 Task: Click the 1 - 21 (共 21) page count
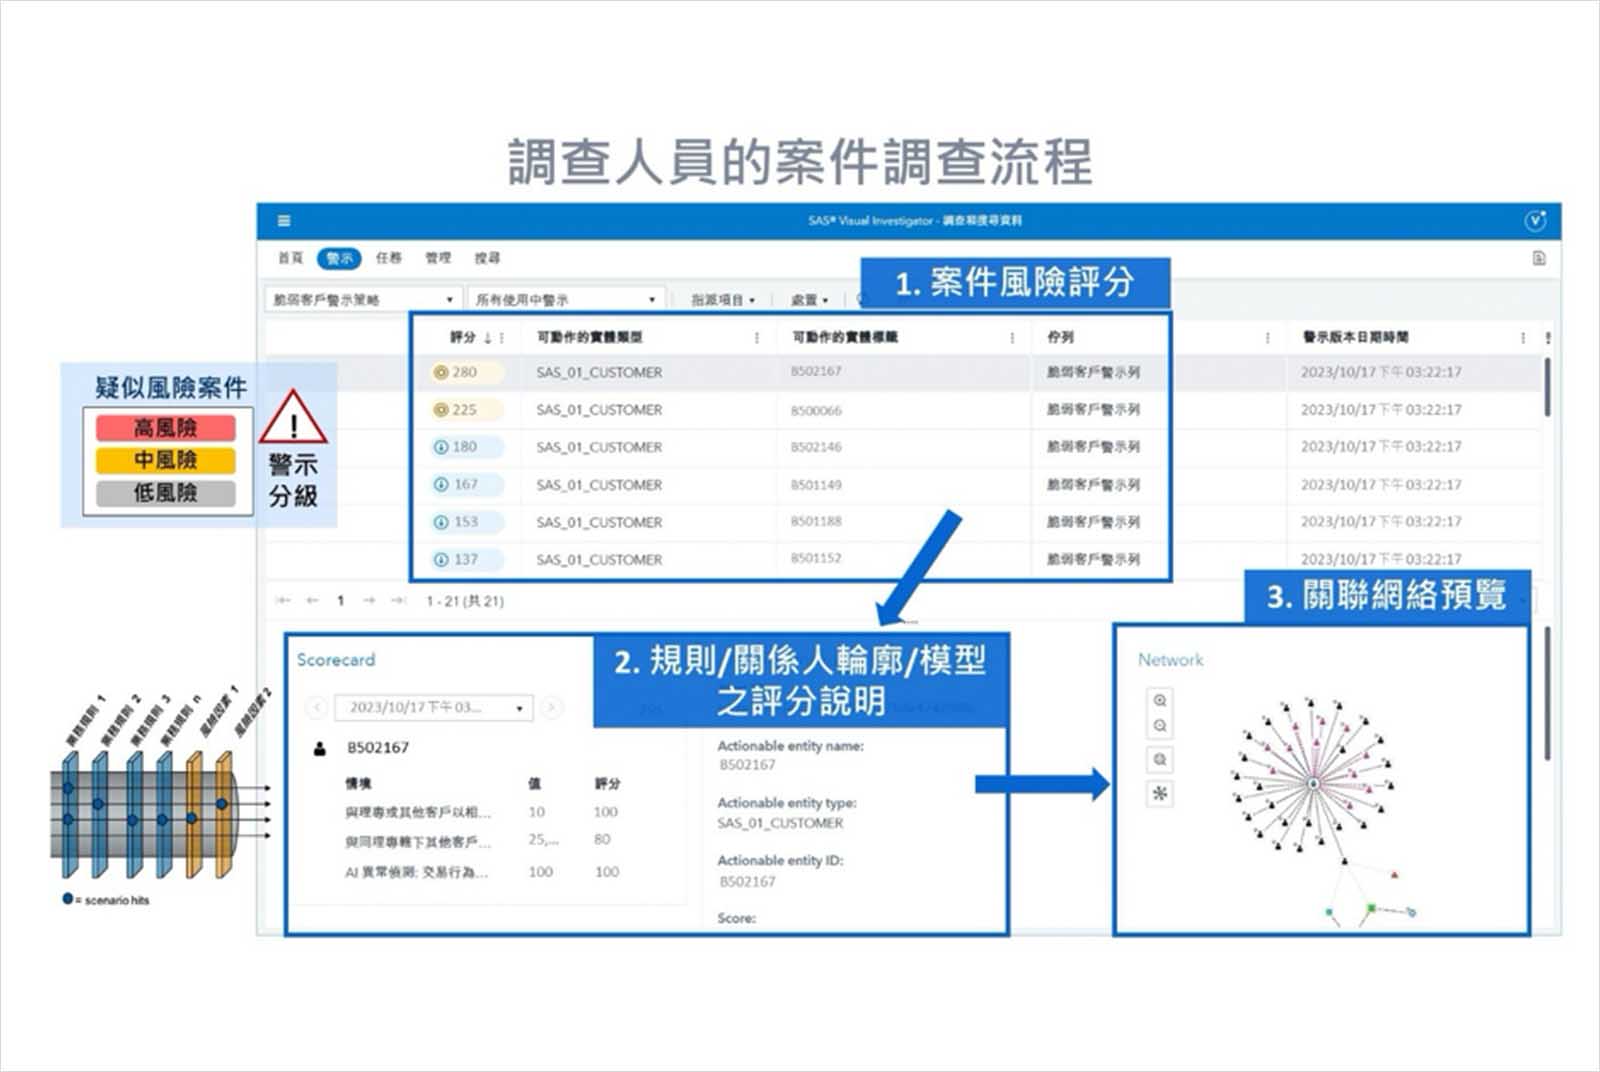click(x=465, y=601)
